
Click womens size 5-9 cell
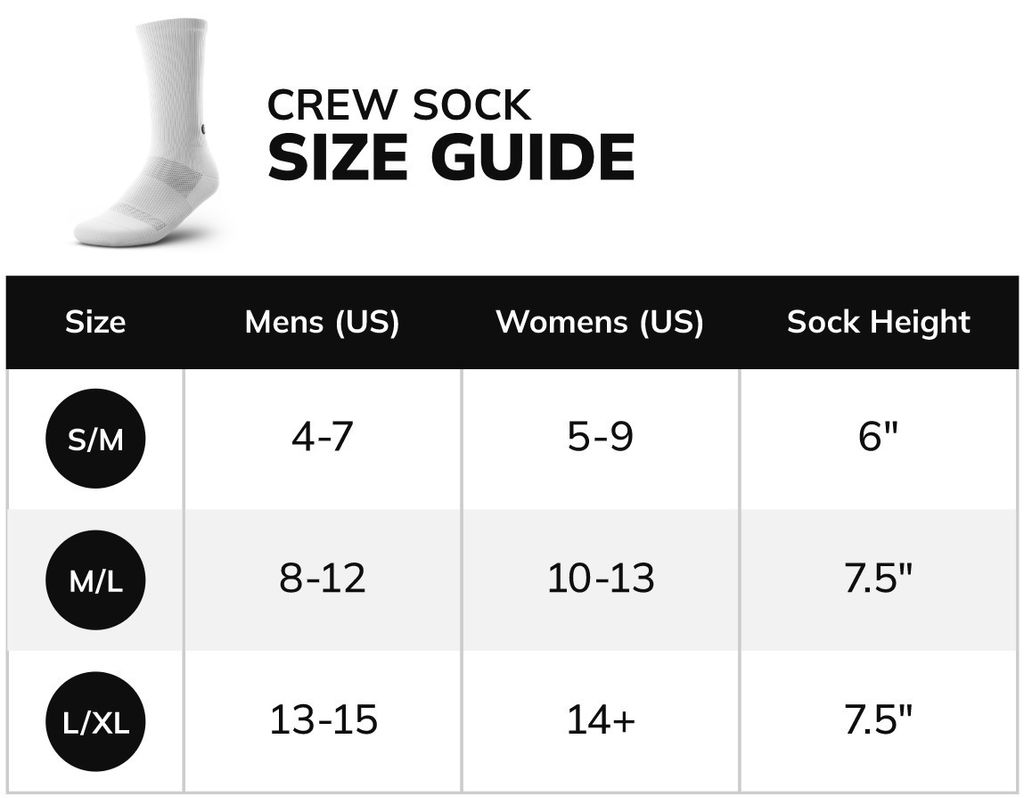600,438
